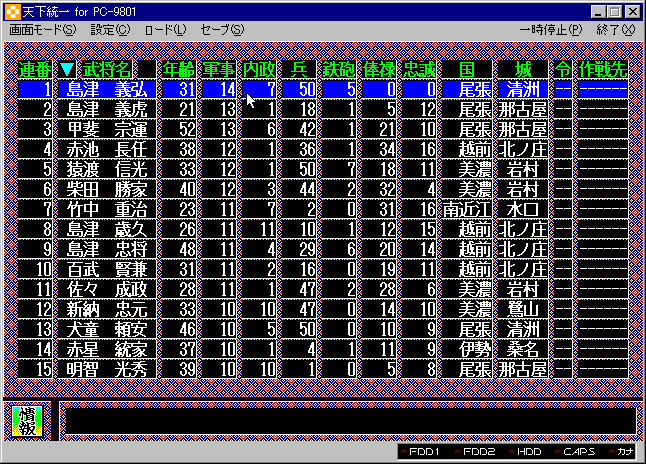The image size is (646, 464).
Task: Open the ロード load menu
Action: click(x=165, y=30)
